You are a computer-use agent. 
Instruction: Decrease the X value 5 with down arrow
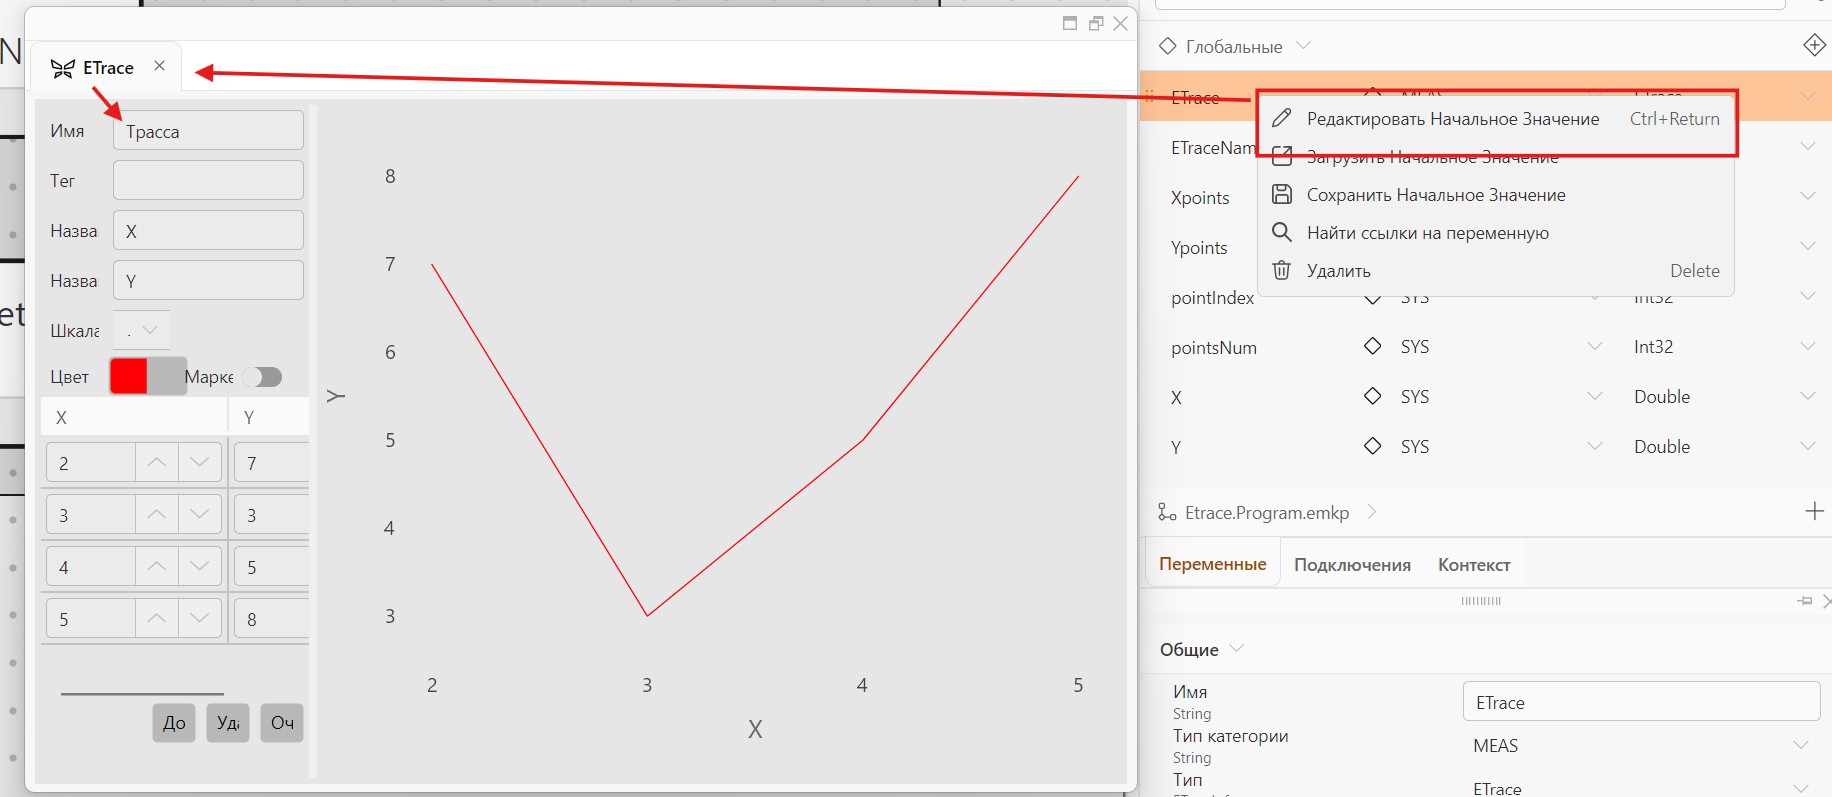coord(199,618)
